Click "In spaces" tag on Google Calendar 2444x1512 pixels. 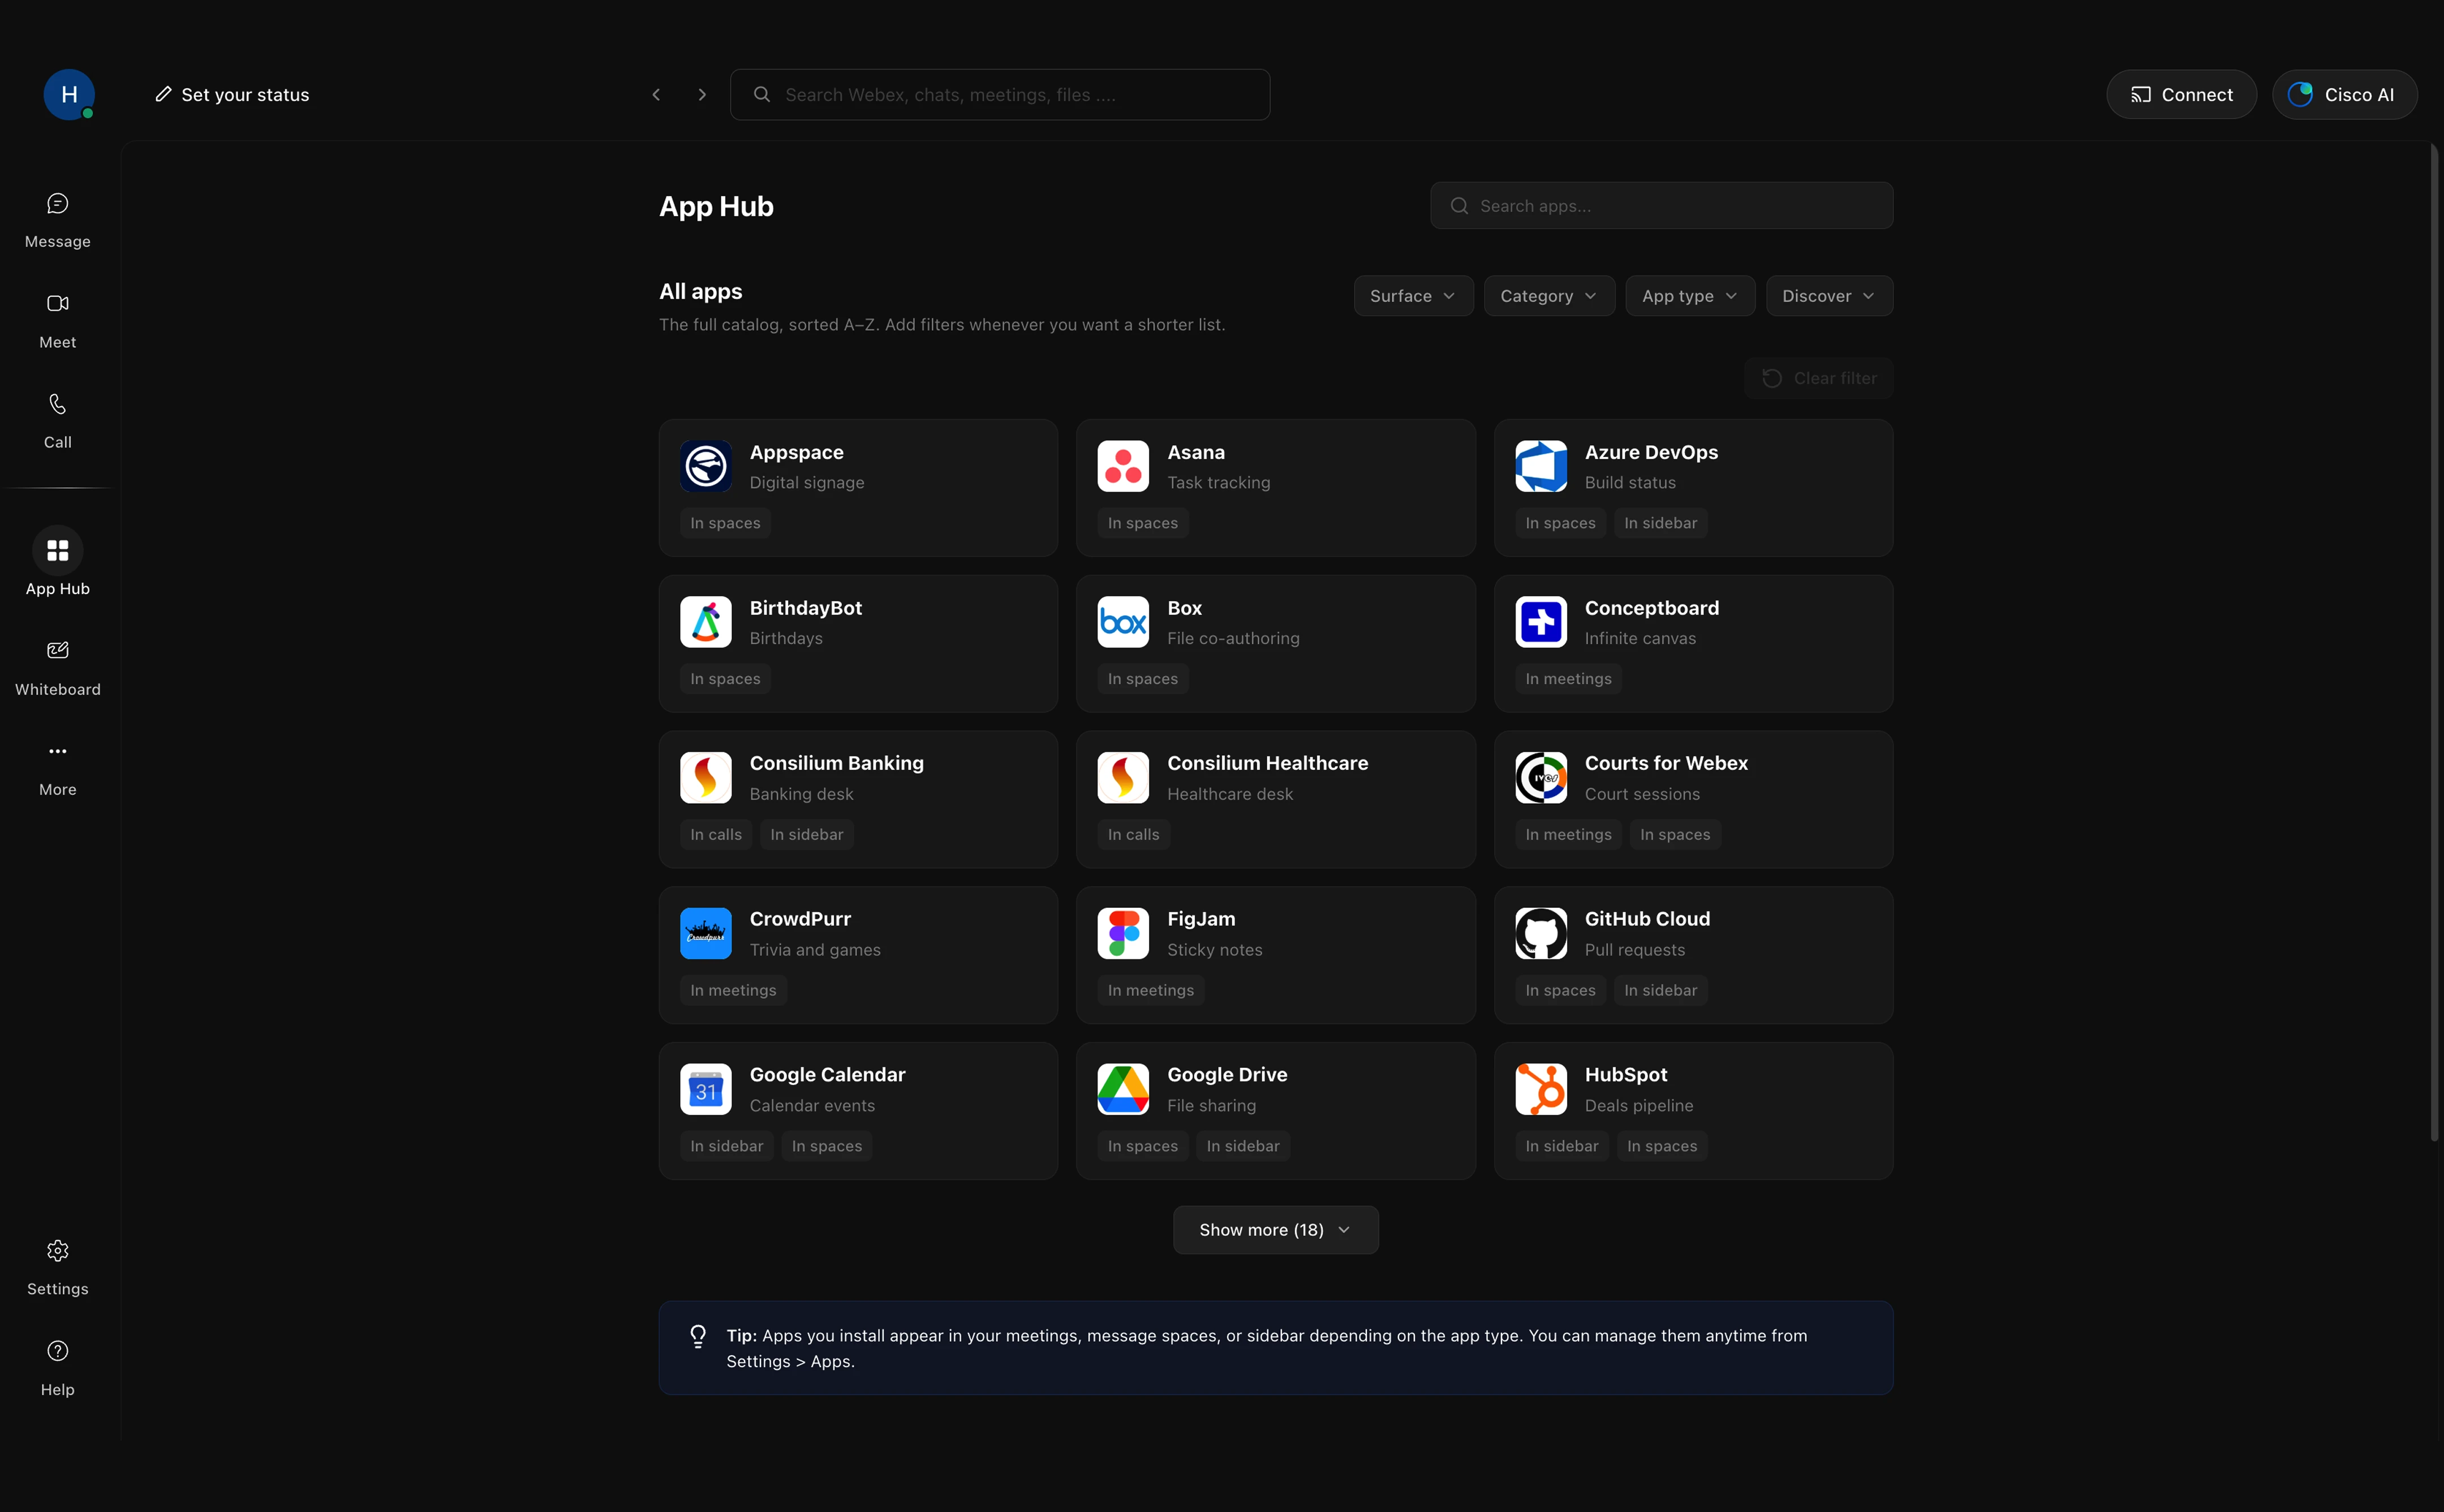click(x=826, y=1147)
